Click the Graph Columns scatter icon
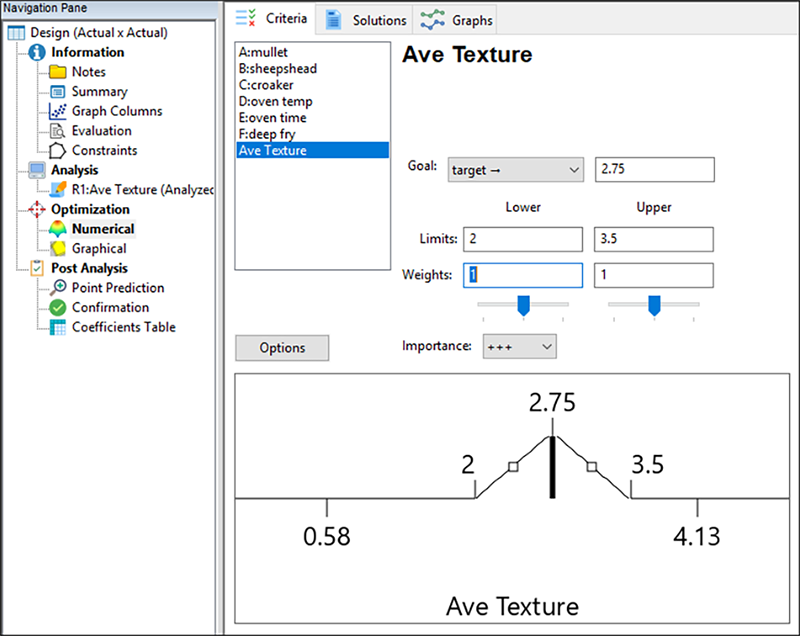 [57, 111]
